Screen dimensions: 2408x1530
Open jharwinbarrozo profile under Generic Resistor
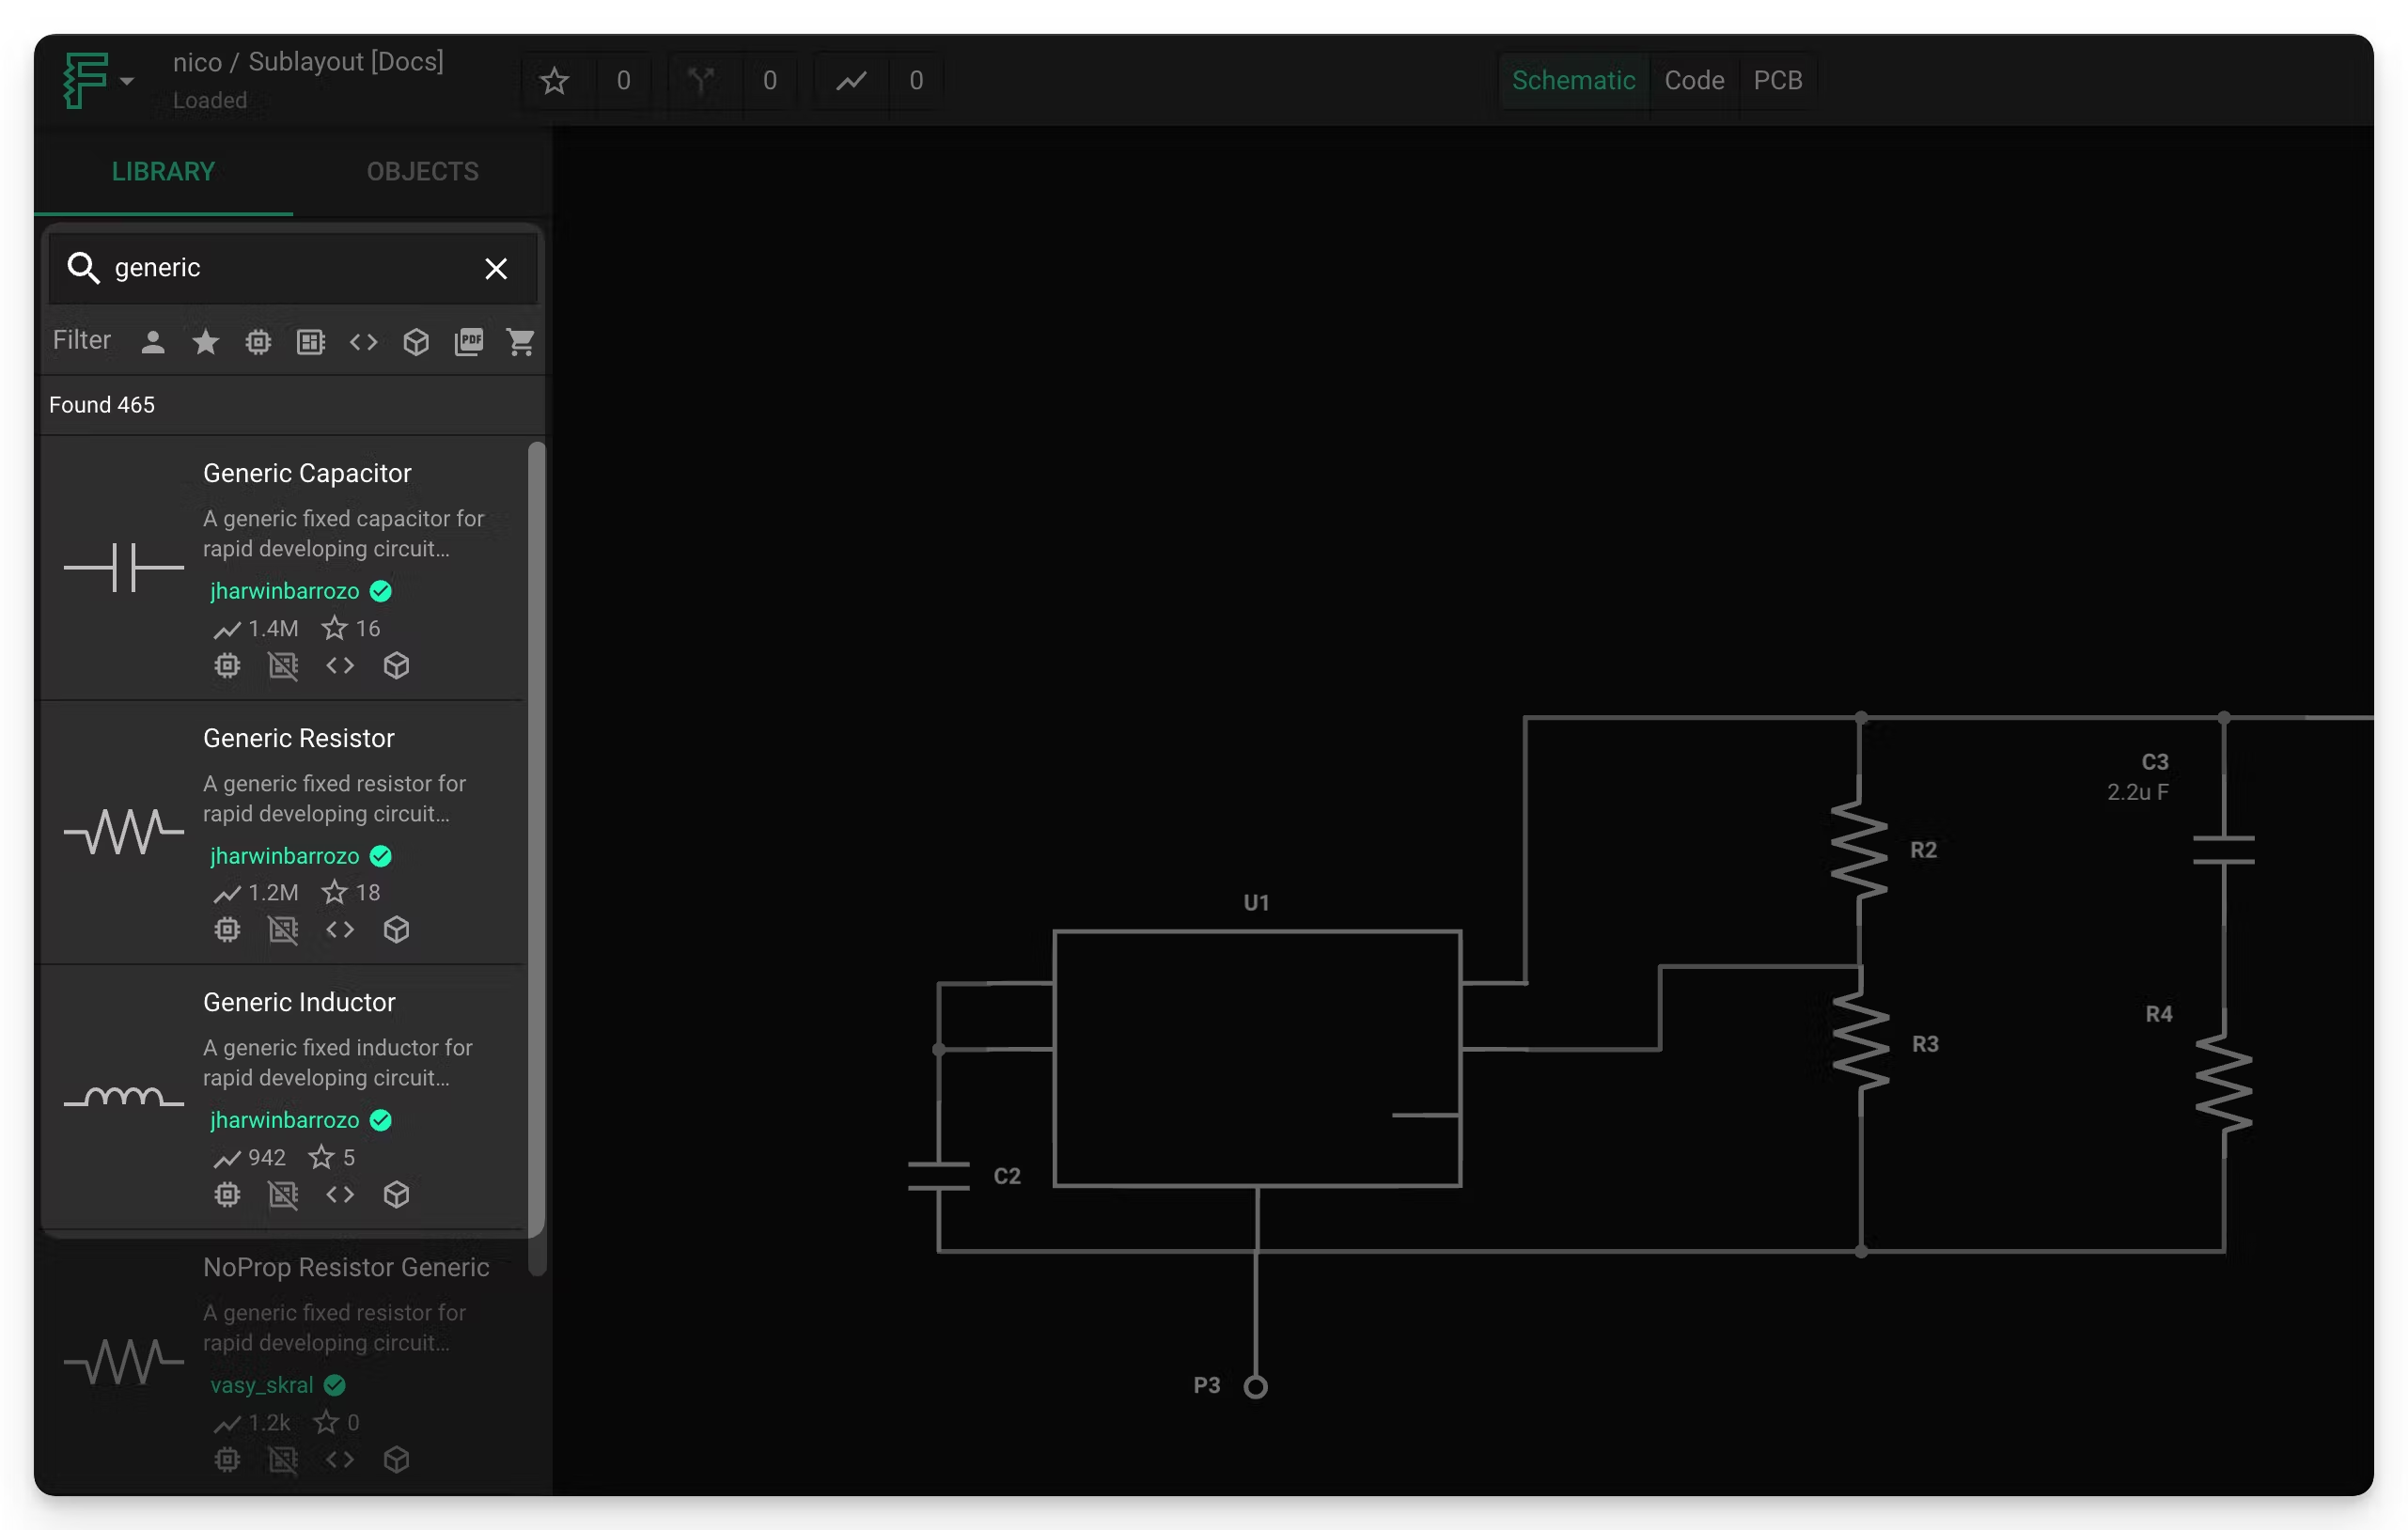coord(284,856)
